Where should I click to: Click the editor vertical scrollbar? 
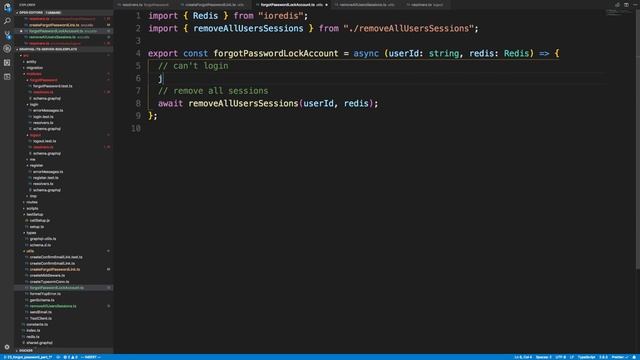coord(638,139)
